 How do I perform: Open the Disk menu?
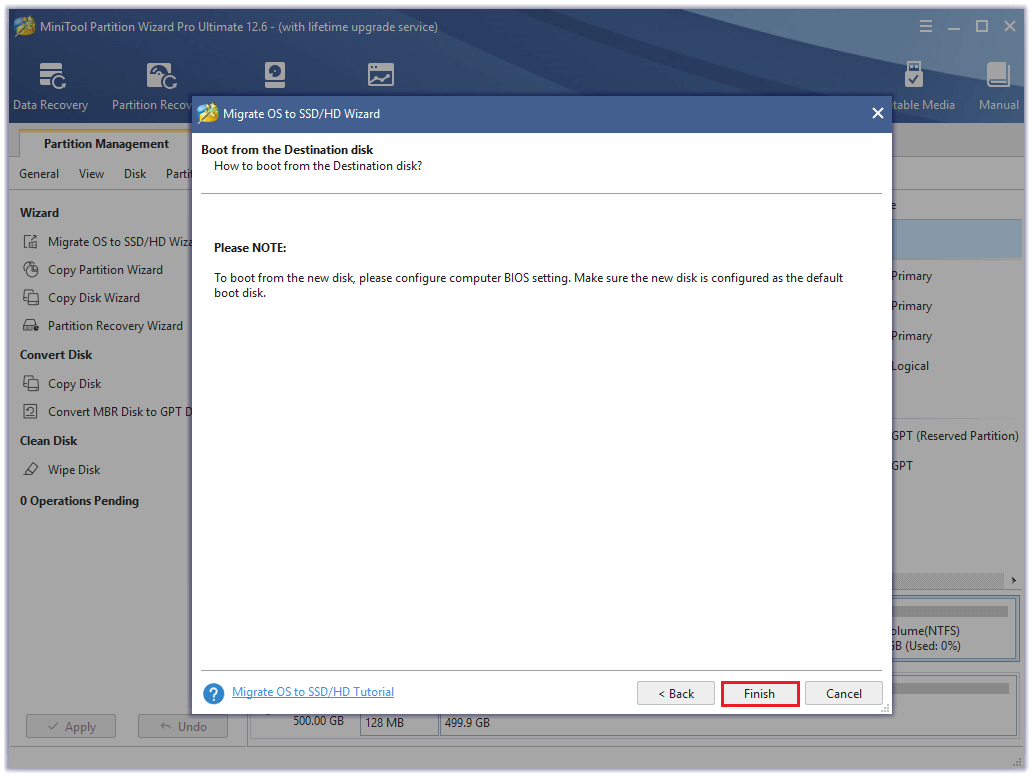135,174
